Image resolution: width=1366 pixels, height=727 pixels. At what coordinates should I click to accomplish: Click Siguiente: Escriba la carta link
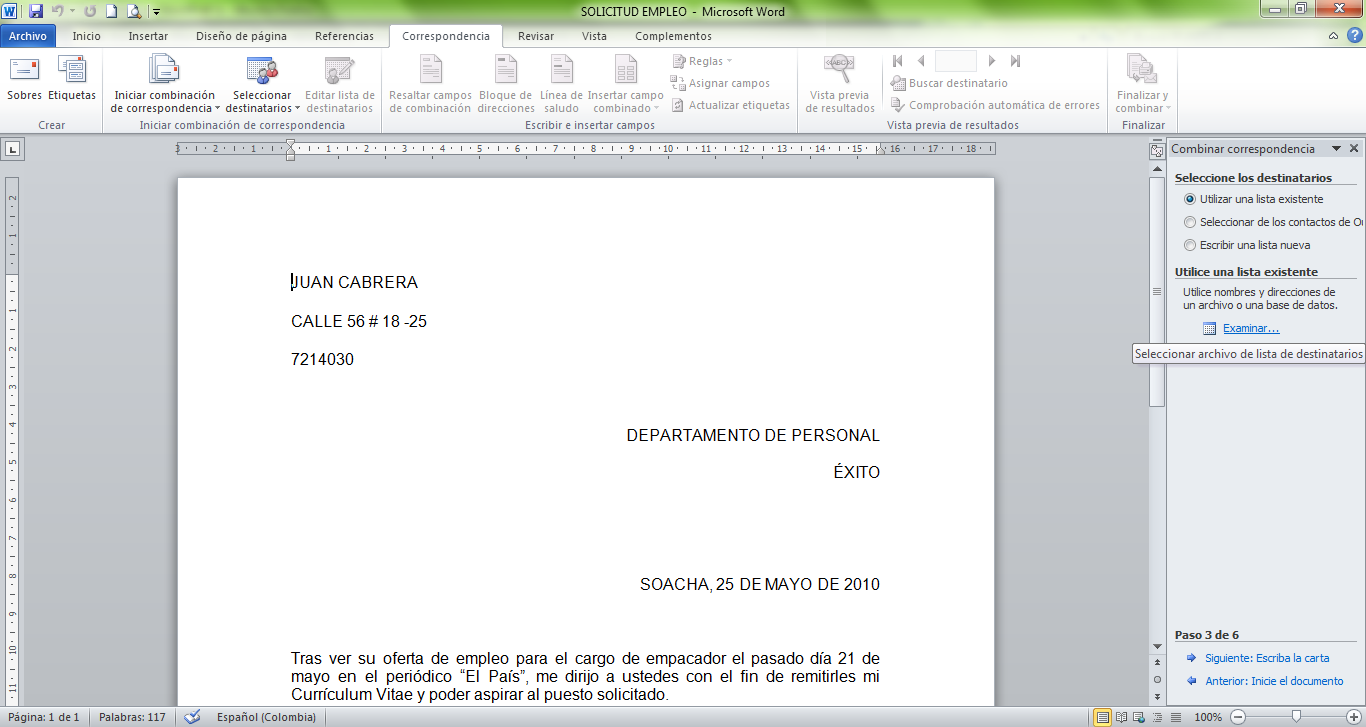click(1267, 658)
